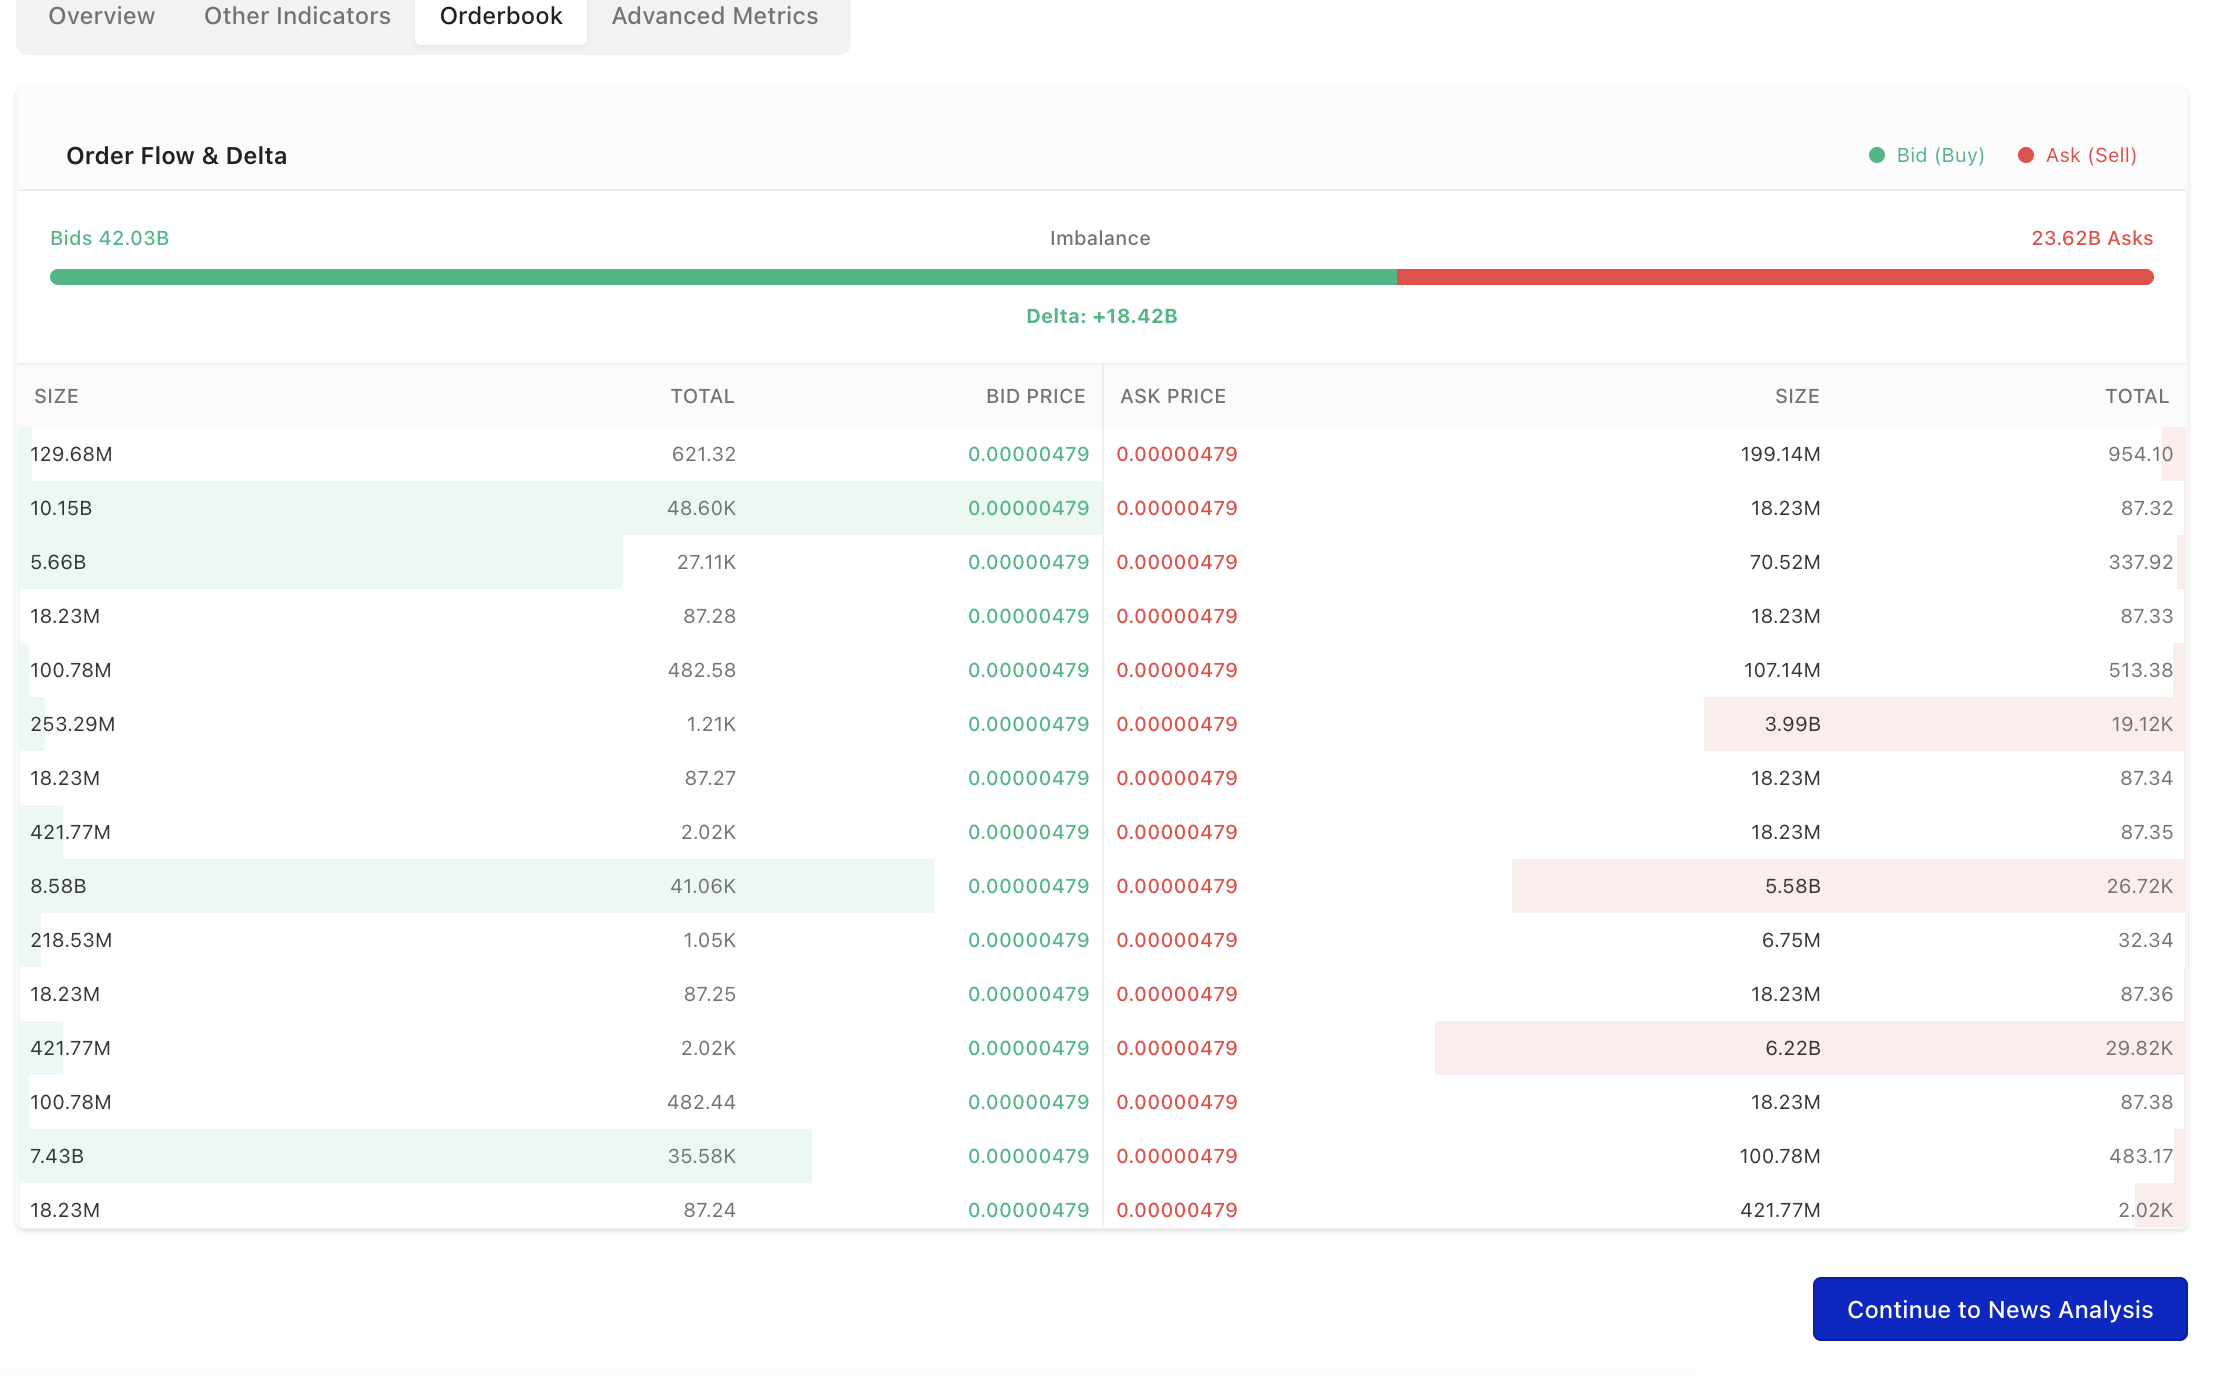This screenshot has height=1376, width=2232.
Task: Click the imbalance bar near the green-red boundary
Action: click(1397, 276)
